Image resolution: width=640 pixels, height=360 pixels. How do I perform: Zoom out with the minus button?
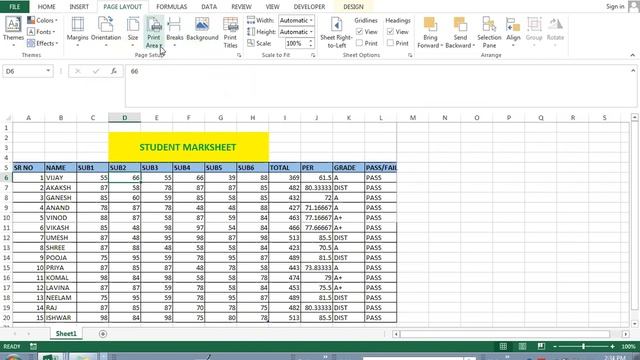click(555, 346)
